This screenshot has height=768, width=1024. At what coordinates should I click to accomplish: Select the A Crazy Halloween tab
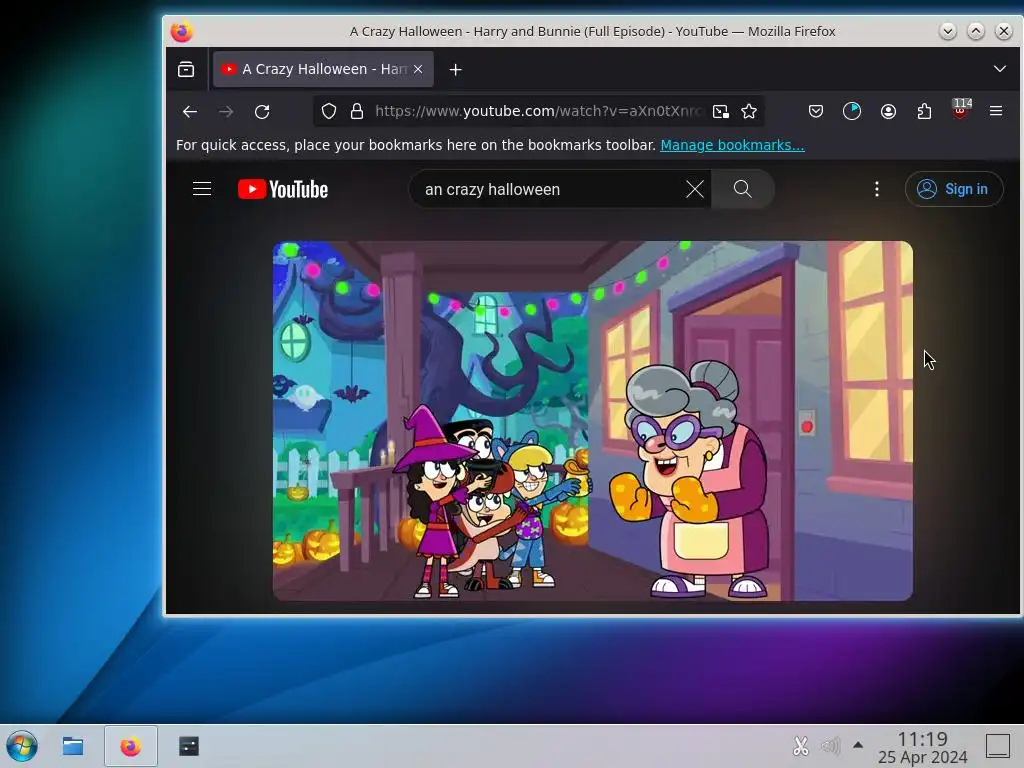tap(323, 69)
